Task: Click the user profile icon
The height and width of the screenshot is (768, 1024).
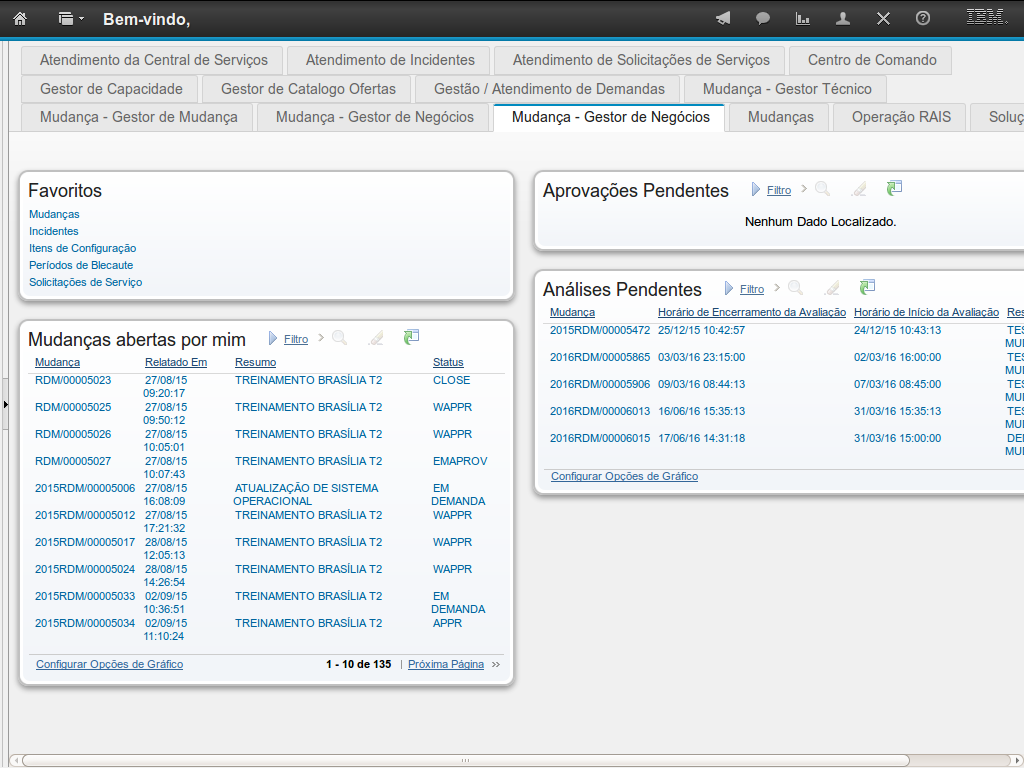Action: pos(843,18)
